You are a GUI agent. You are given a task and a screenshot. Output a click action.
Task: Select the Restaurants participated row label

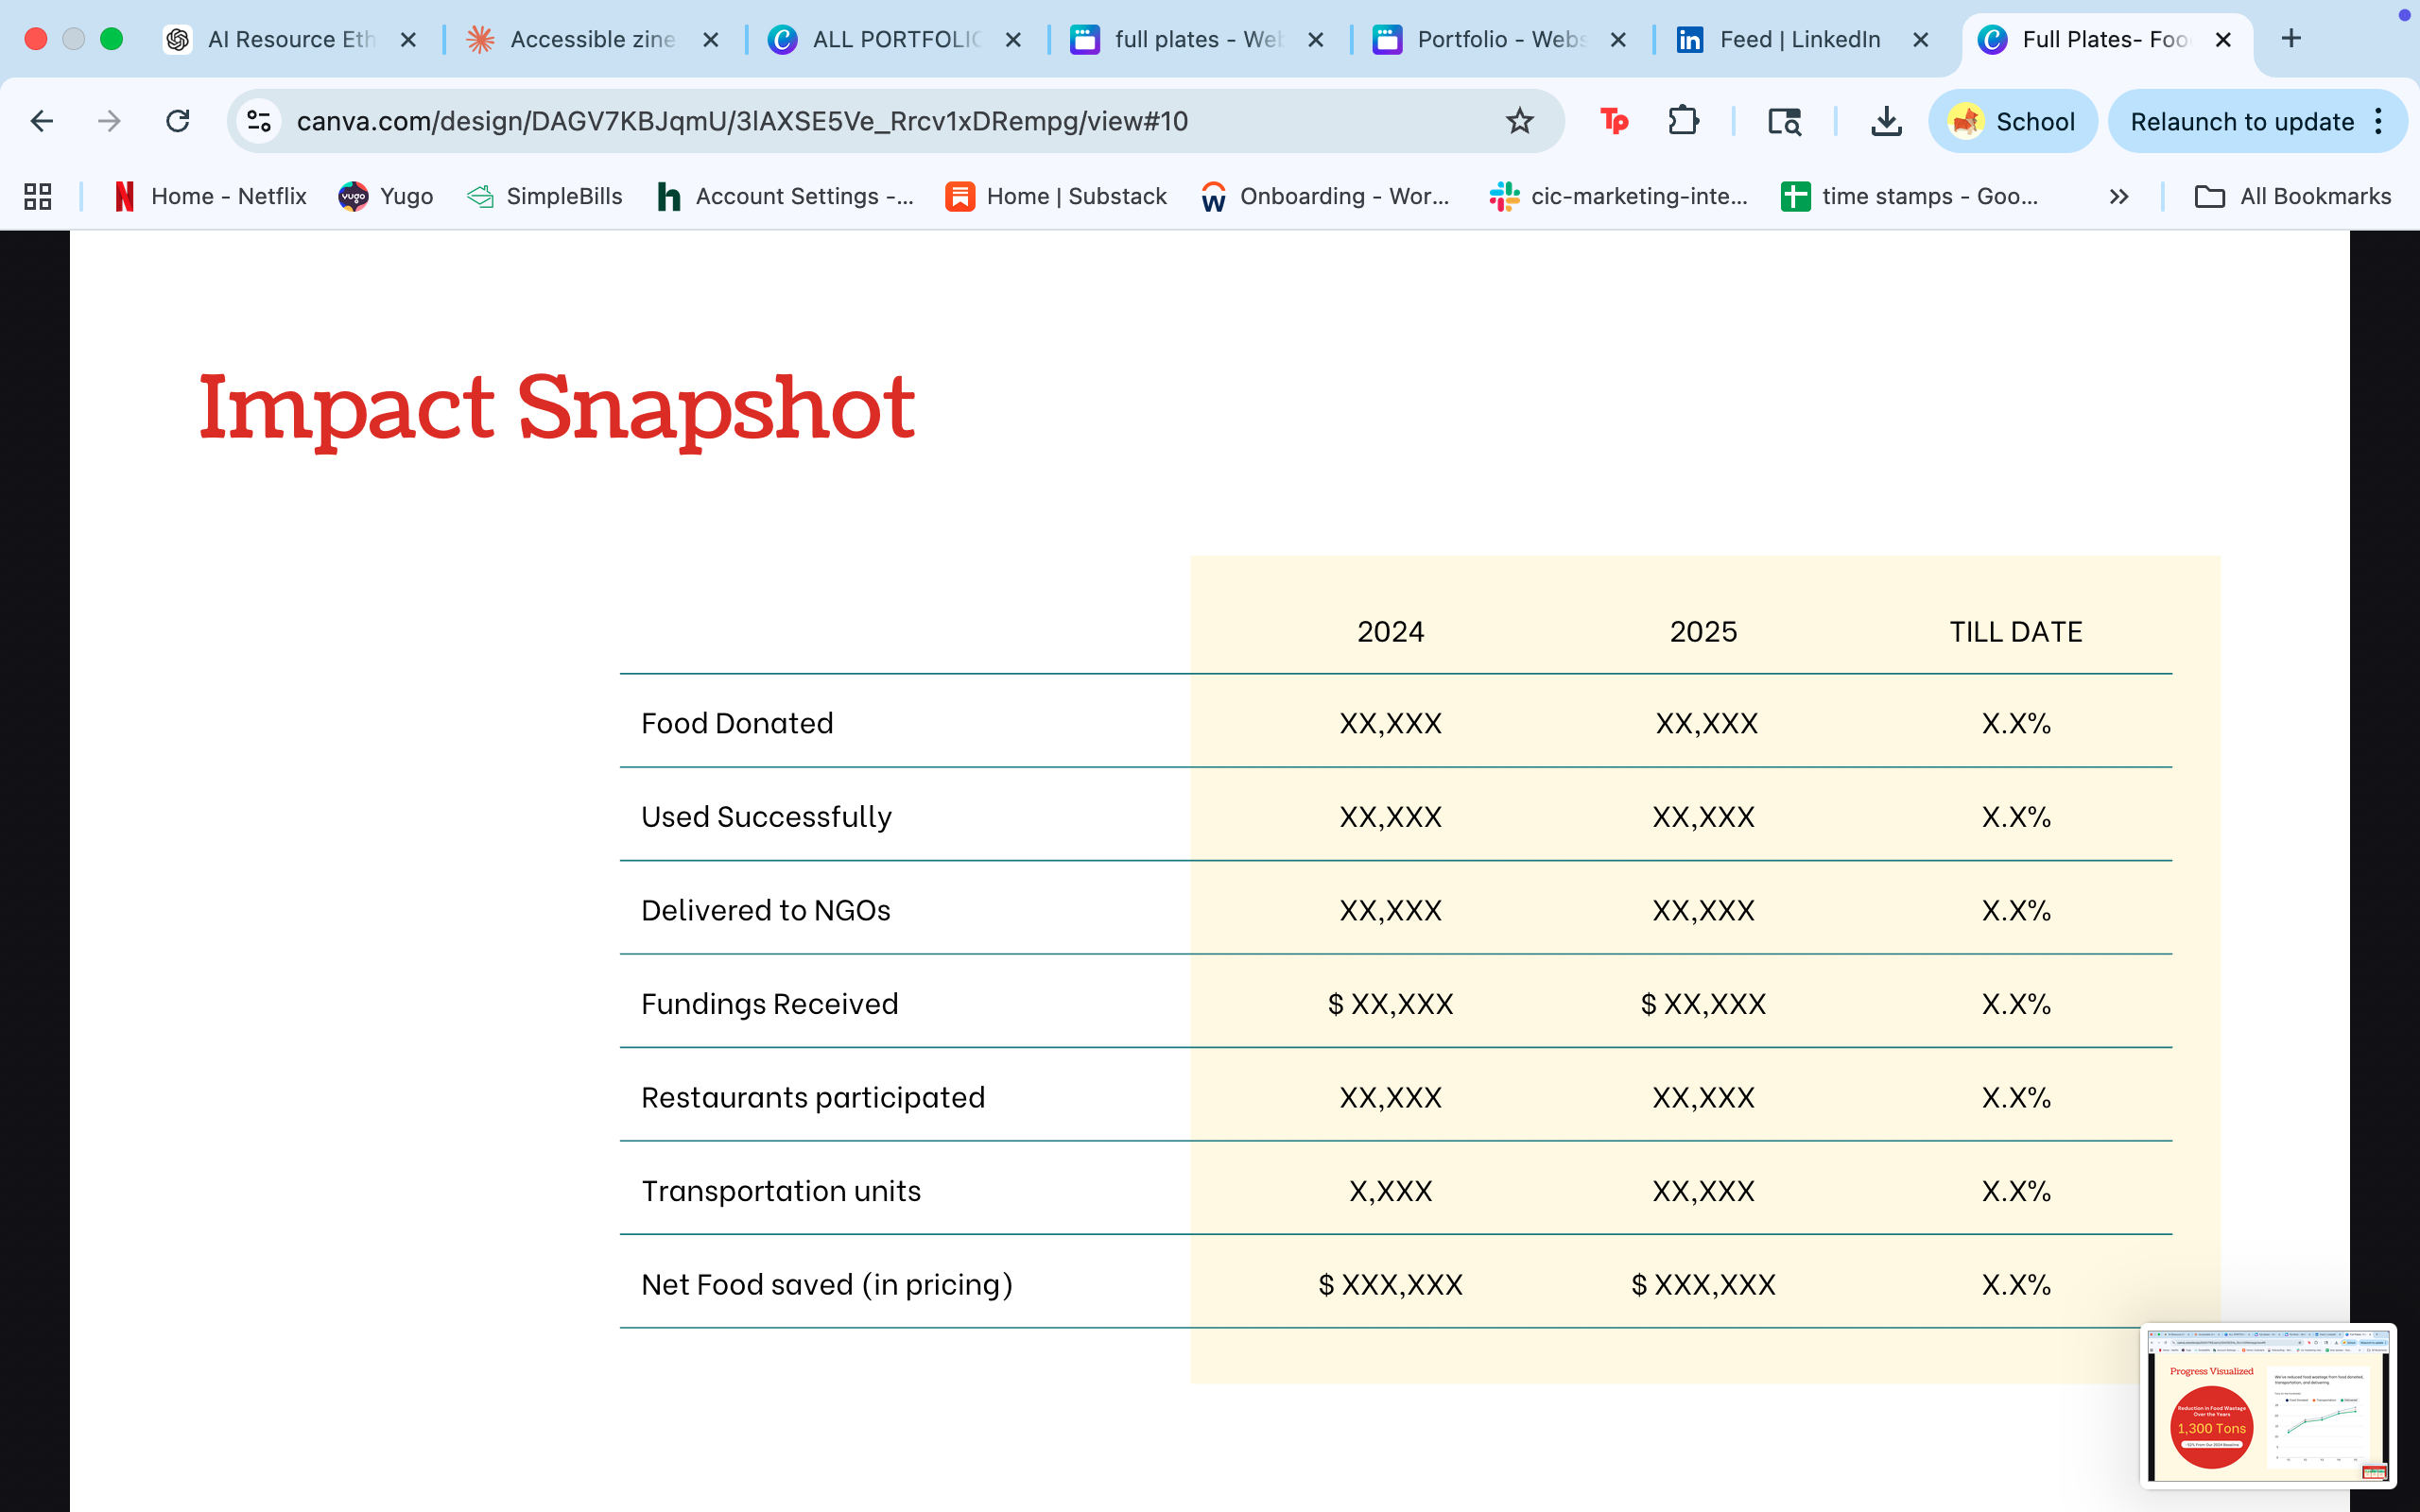tap(813, 1097)
